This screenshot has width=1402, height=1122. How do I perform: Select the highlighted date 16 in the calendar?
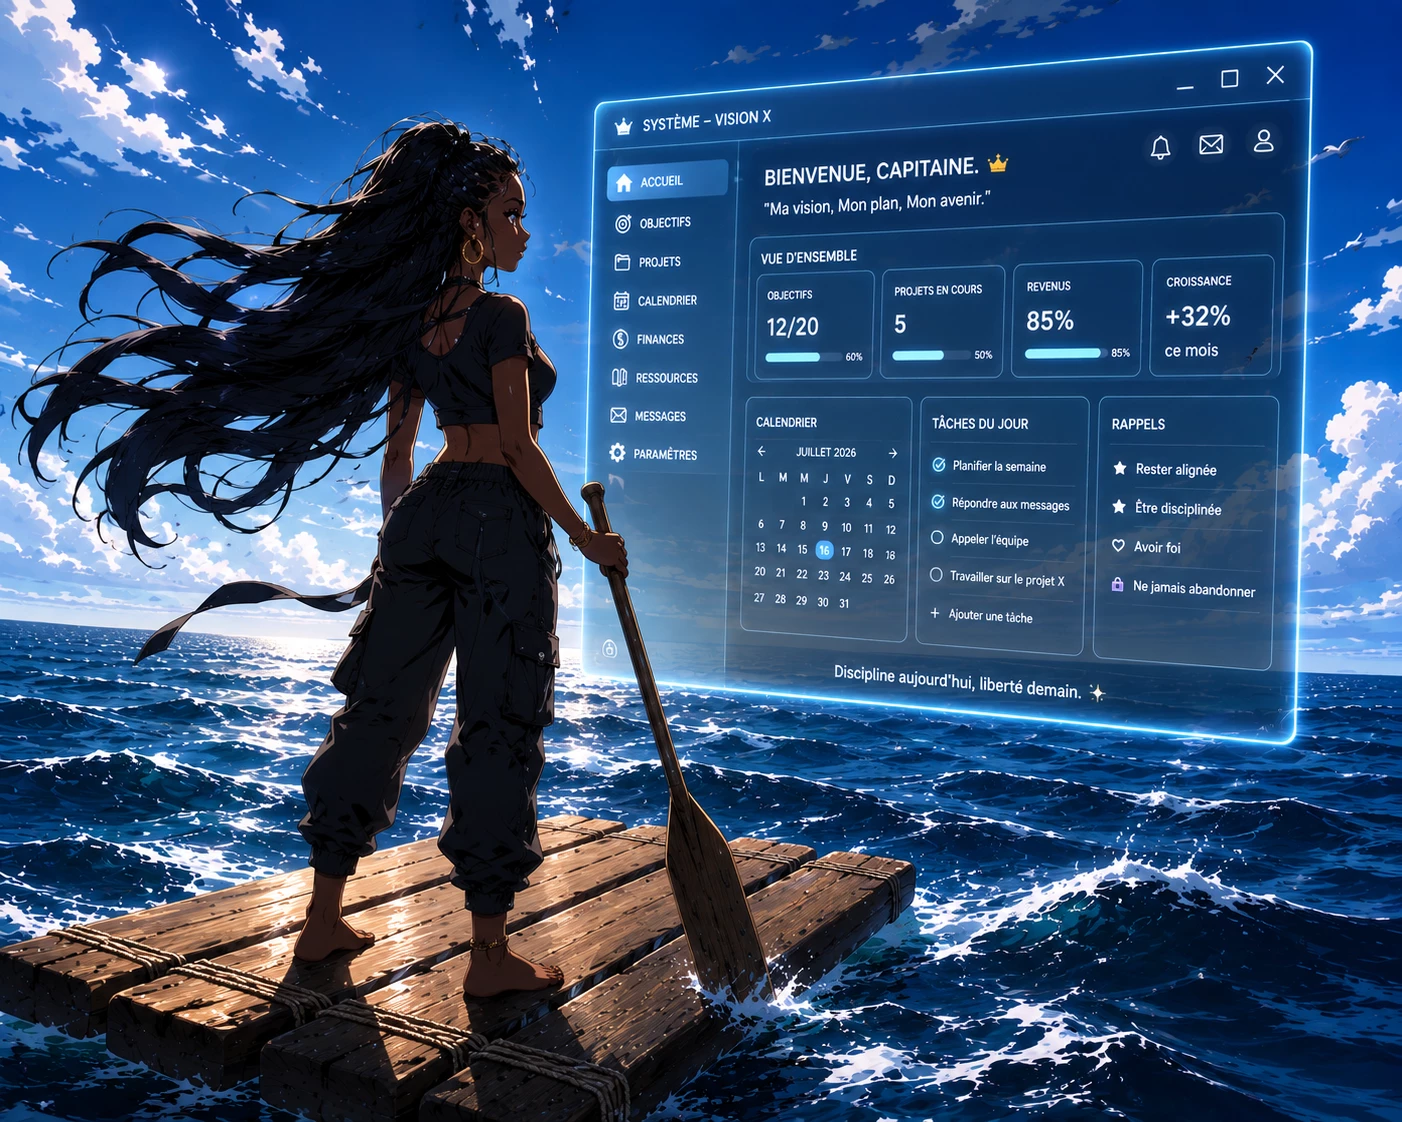click(824, 550)
